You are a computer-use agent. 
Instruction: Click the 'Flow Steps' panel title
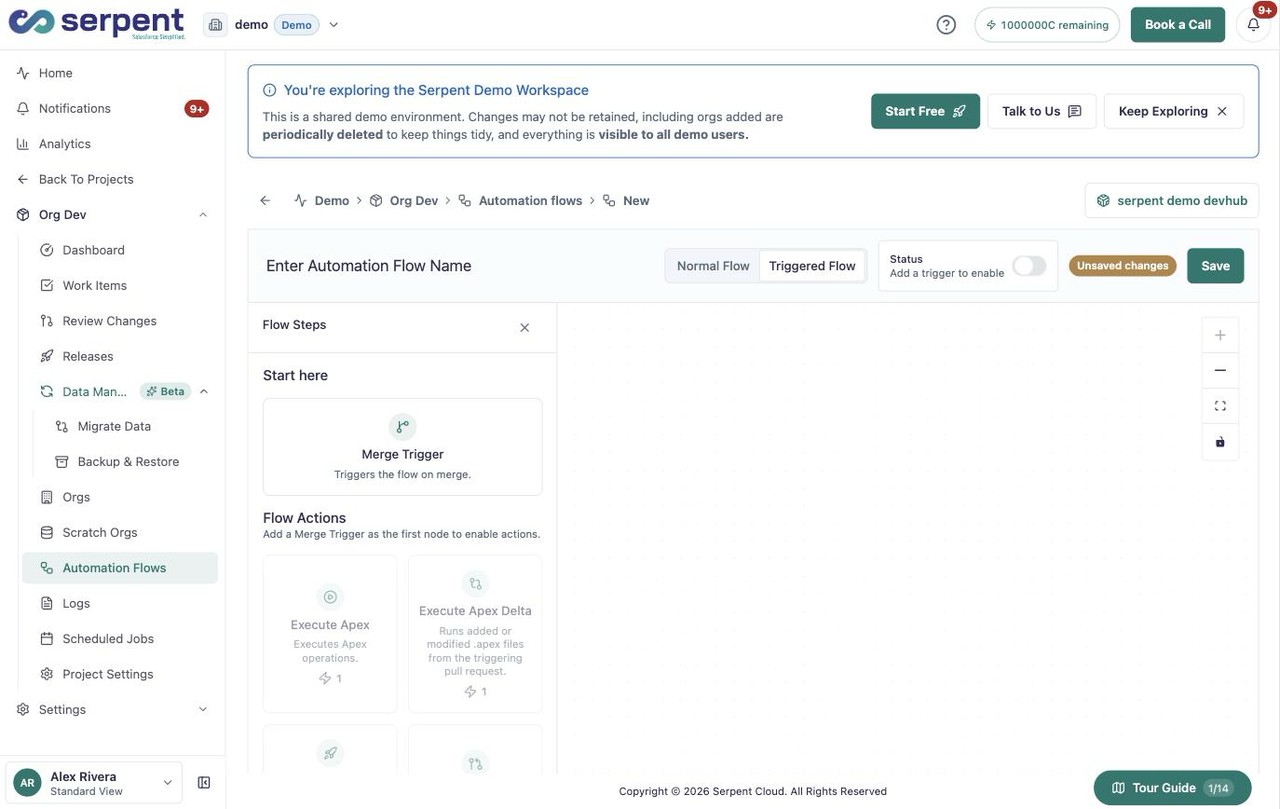(x=294, y=325)
